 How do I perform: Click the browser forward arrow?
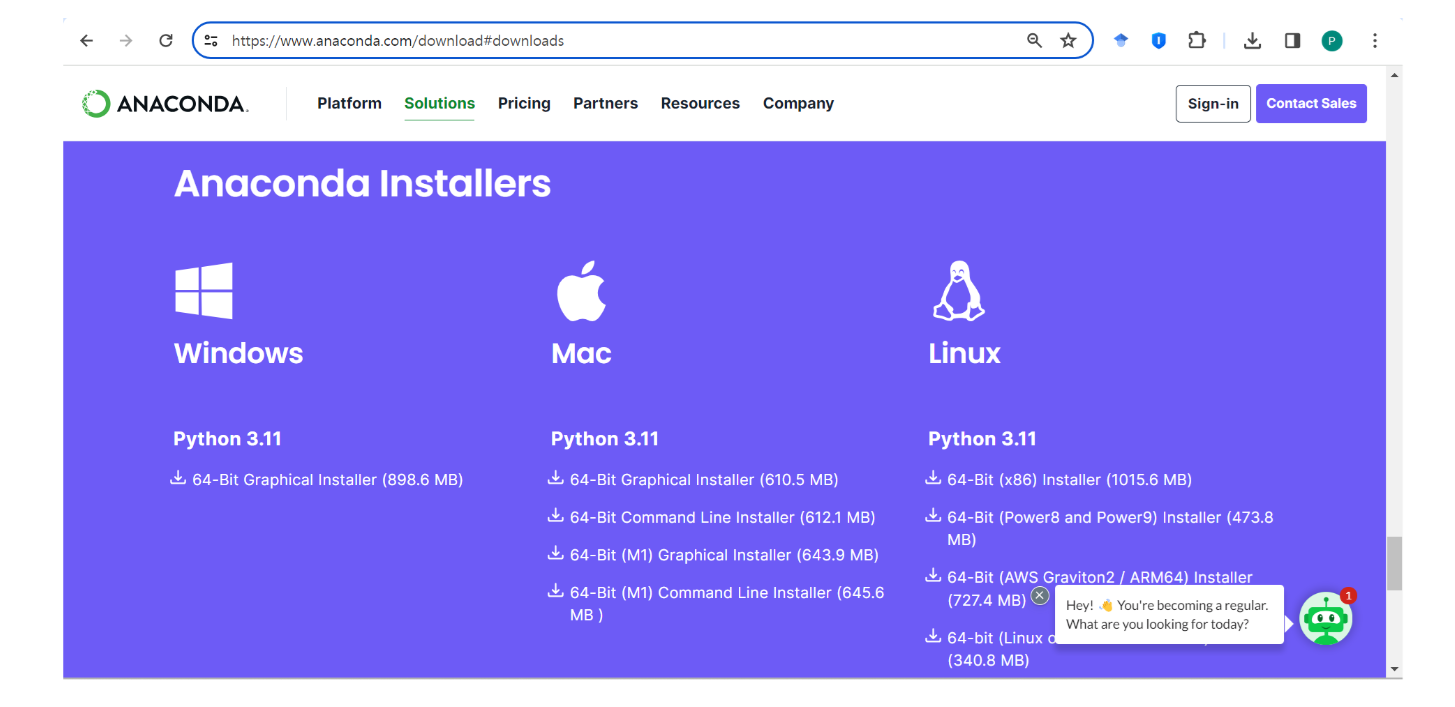point(126,41)
